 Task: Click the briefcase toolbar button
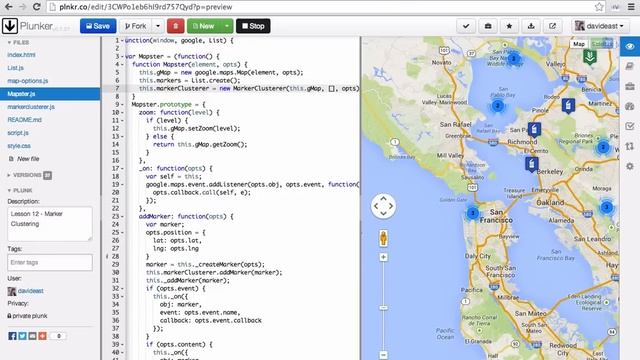coord(488,26)
